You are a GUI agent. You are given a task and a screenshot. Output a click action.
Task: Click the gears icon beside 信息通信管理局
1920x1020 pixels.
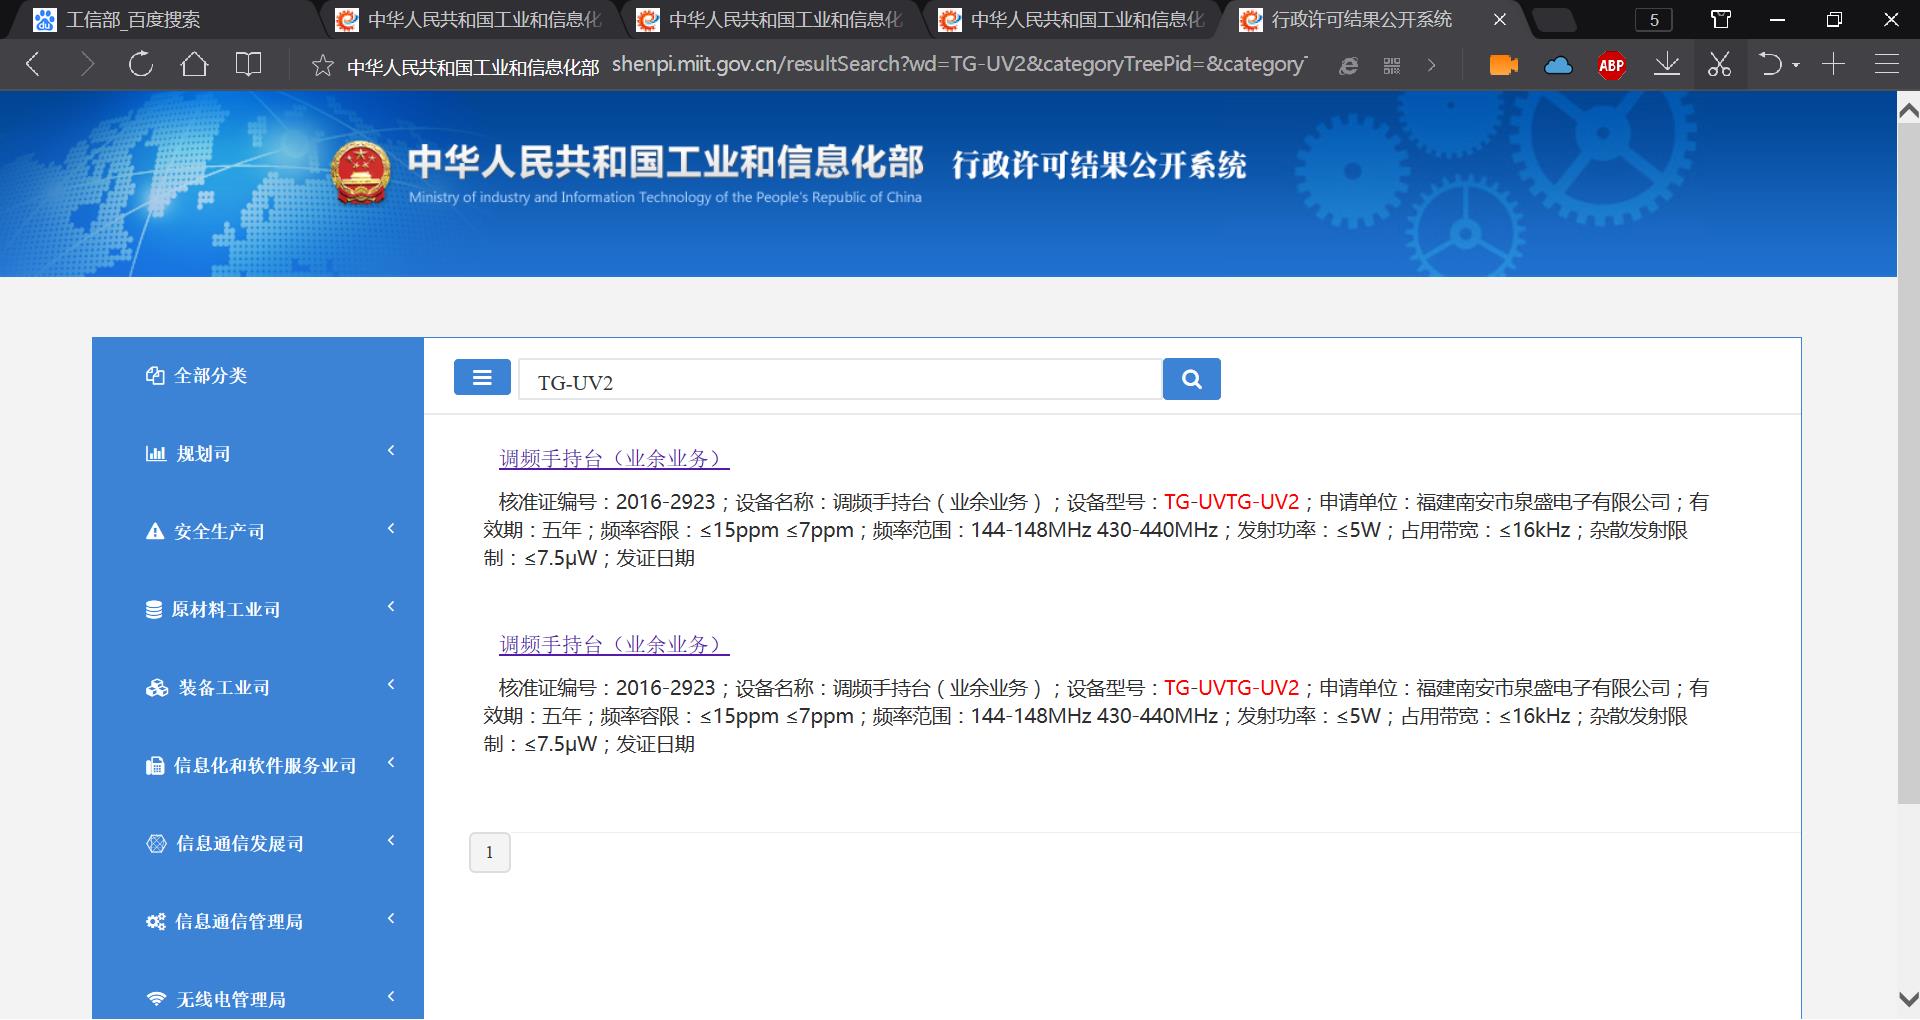[156, 922]
